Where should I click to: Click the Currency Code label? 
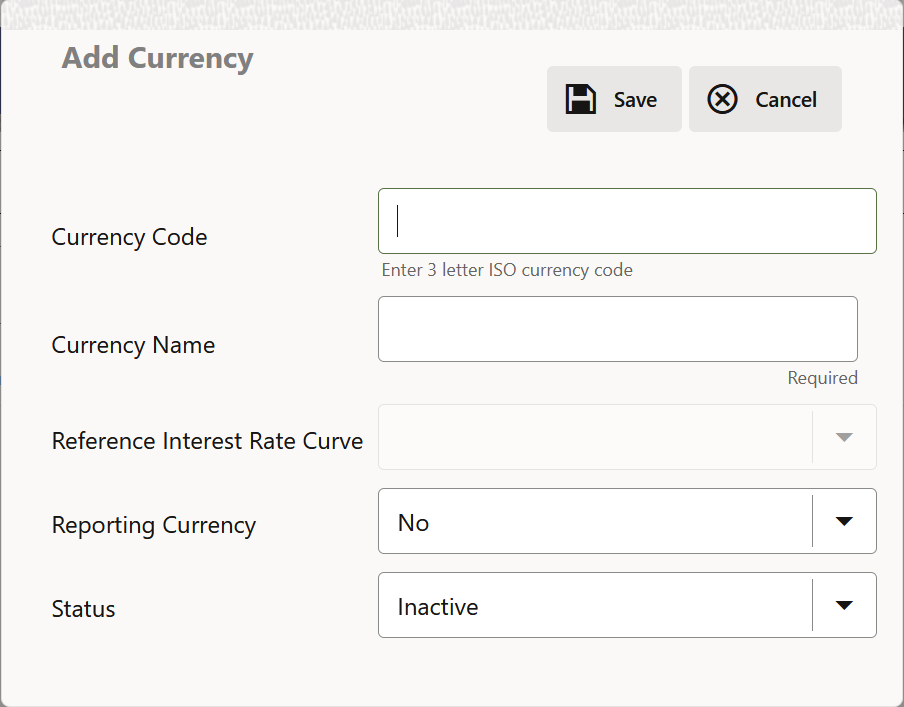pyautogui.click(x=129, y=237)
